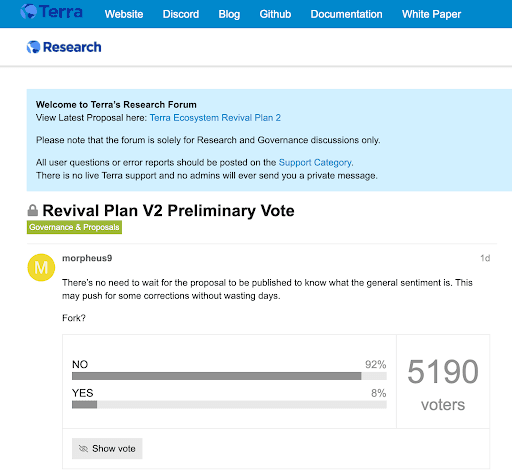Image resolution: width=512 pixels, height=476 pixels.
Task: Go to the Blog nav link
Action: pos(229,14)
